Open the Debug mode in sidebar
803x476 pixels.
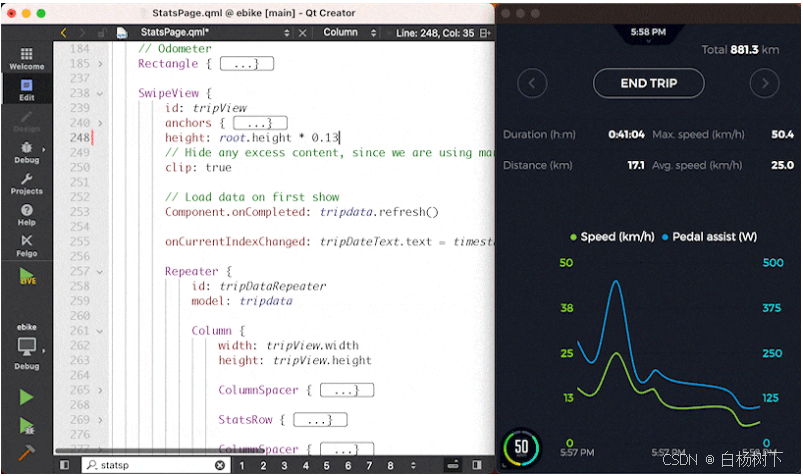27,152
